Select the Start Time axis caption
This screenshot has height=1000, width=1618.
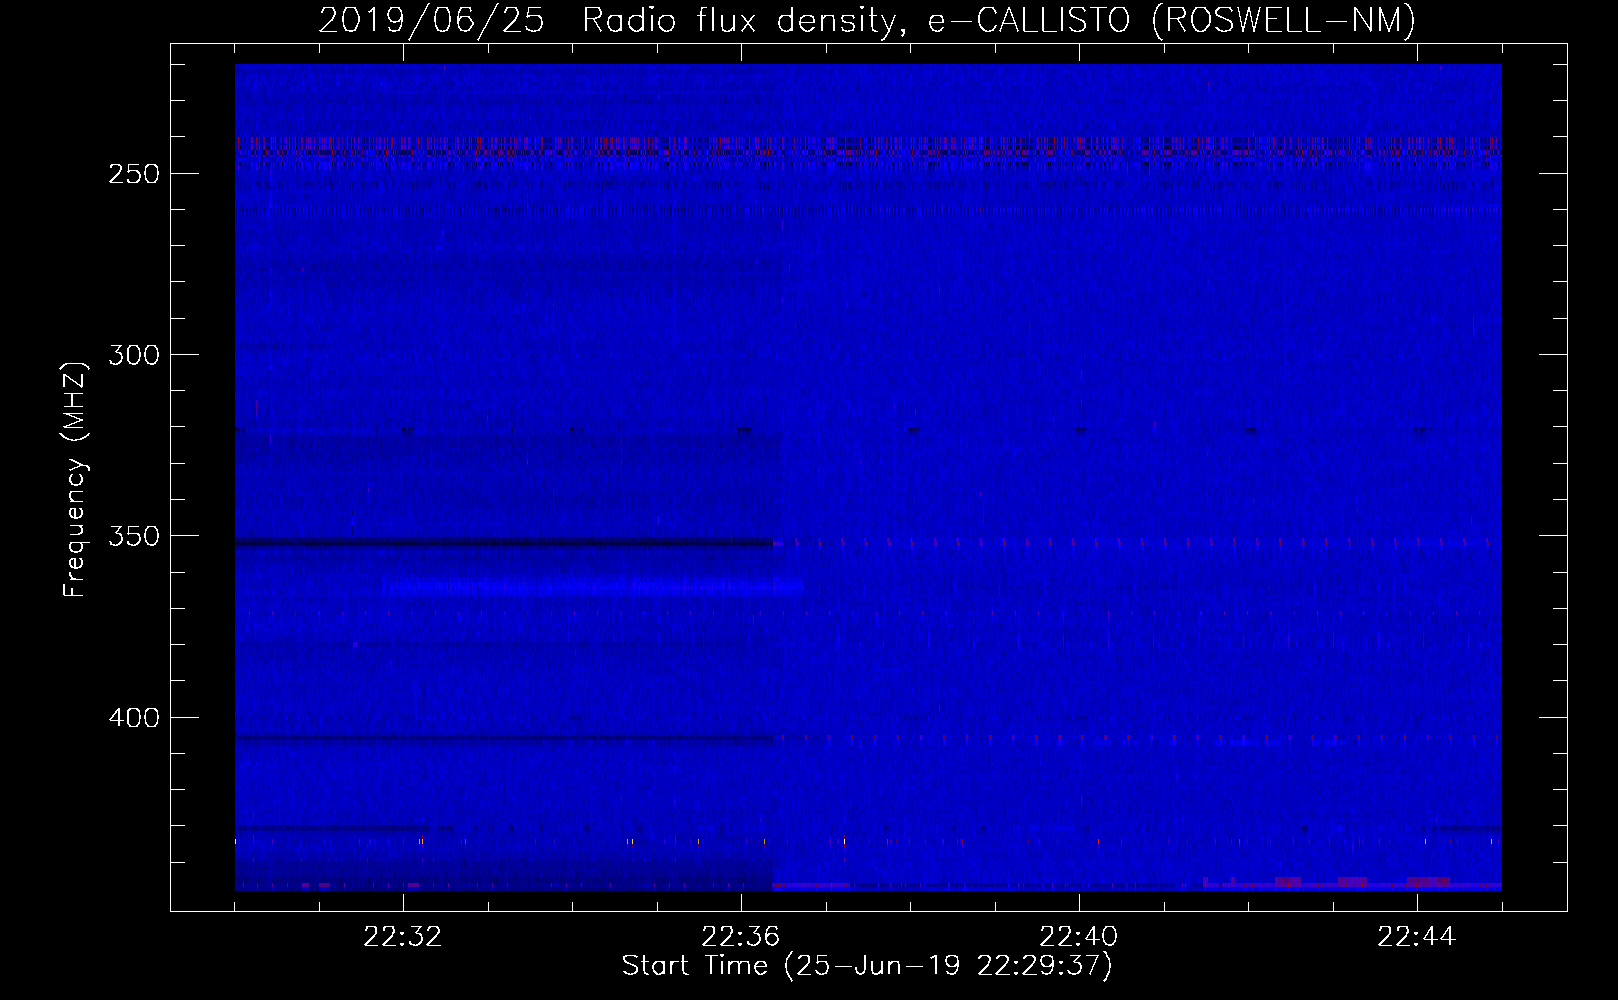pyautogui.click(x=867, y=966)
